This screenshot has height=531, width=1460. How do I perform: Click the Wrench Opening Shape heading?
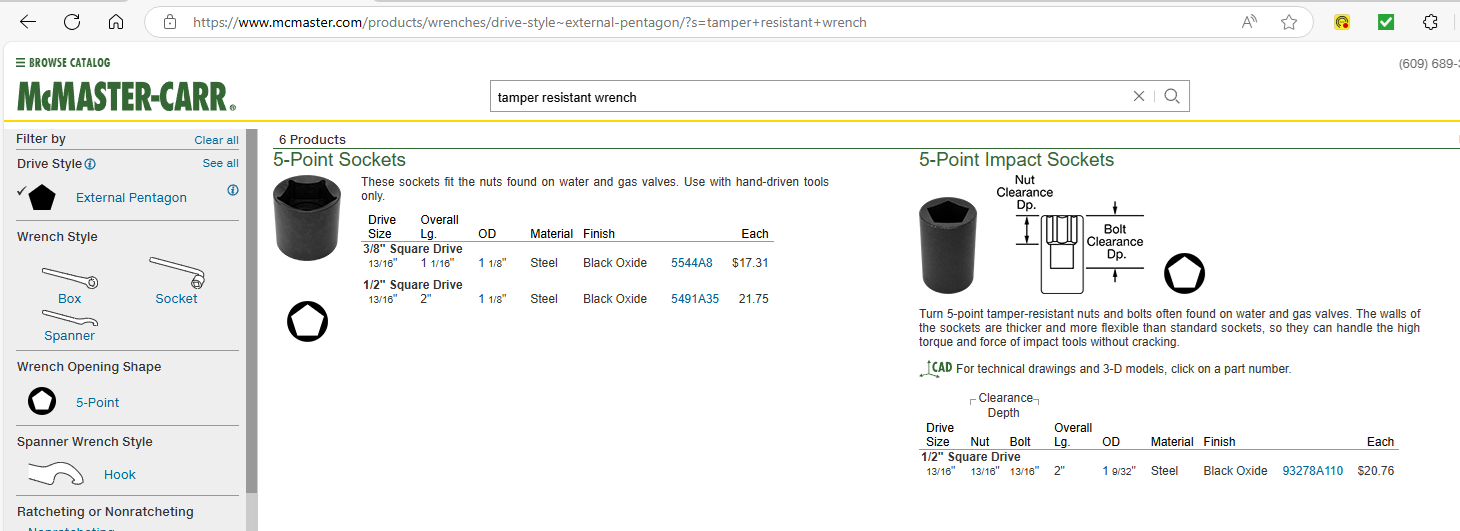[89, 367]
